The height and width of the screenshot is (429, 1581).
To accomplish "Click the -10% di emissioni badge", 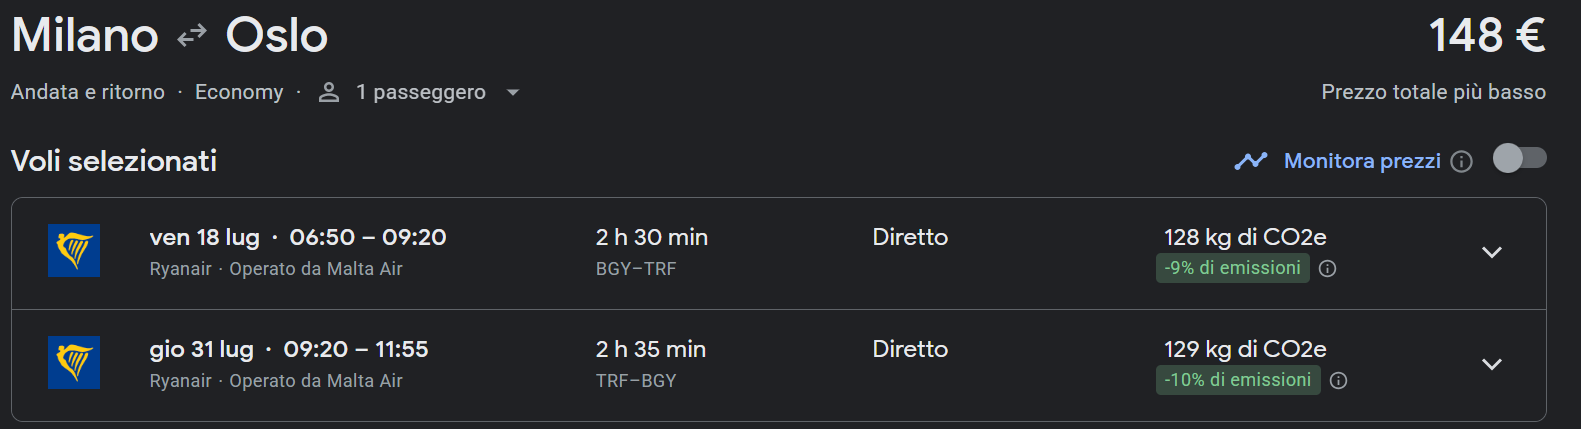I will pos(1237,380).
